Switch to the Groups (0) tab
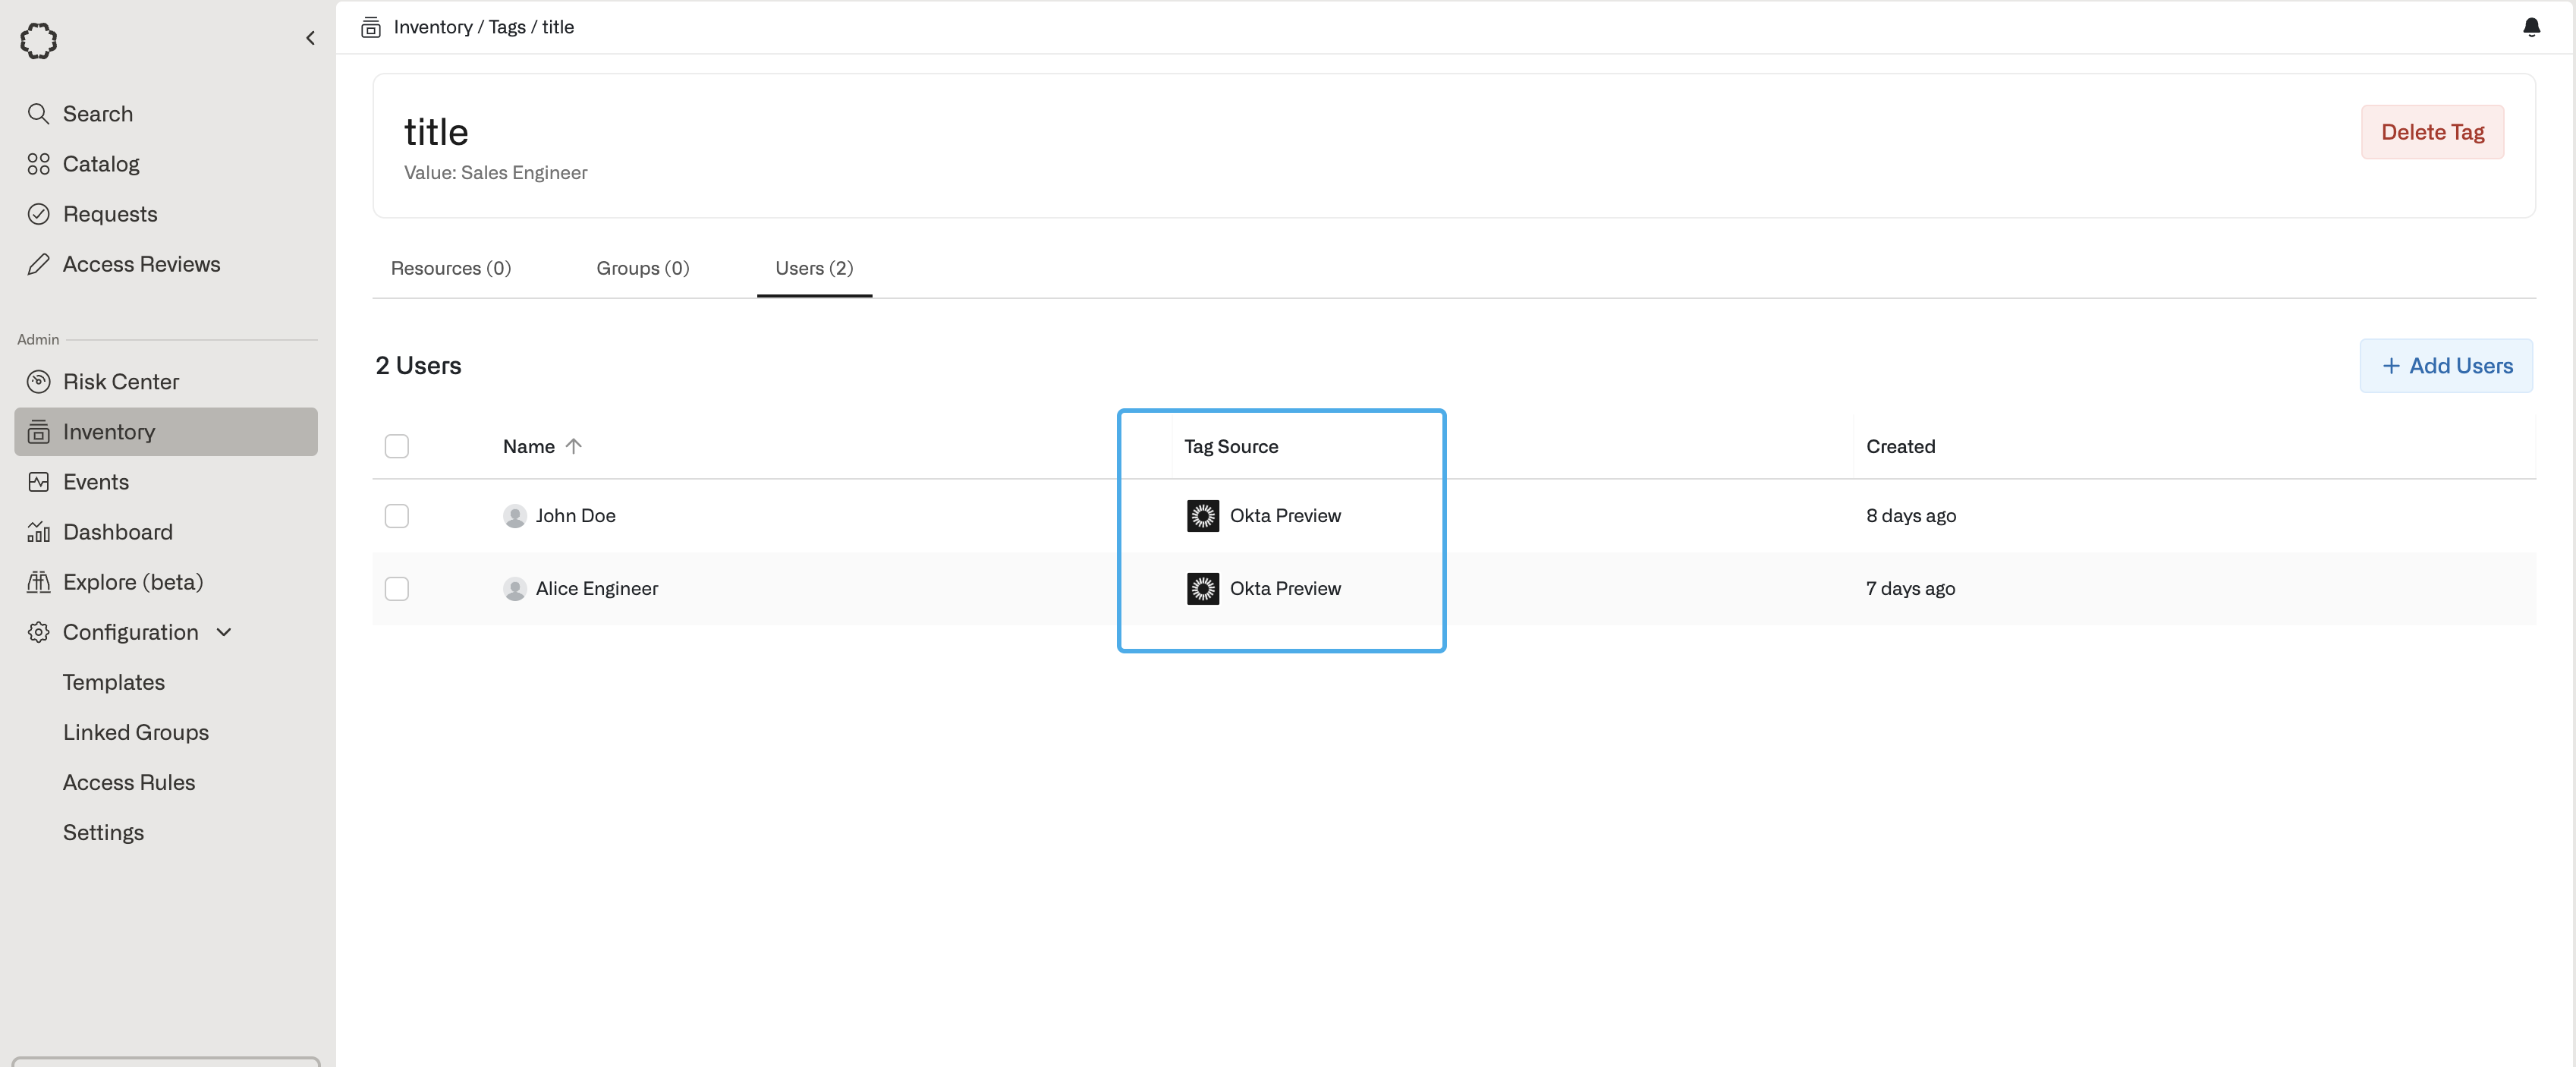Screen dimensions: 2576x1067 point(642,268)
